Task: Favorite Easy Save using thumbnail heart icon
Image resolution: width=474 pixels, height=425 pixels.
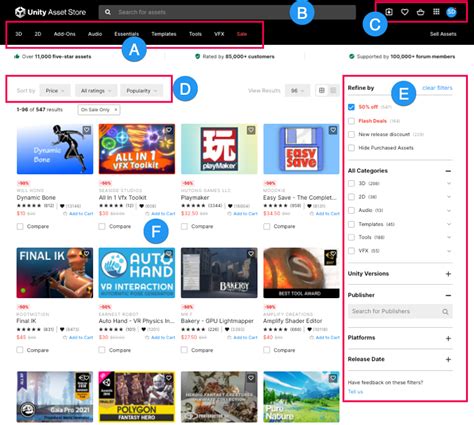Action: pos(333,130)
